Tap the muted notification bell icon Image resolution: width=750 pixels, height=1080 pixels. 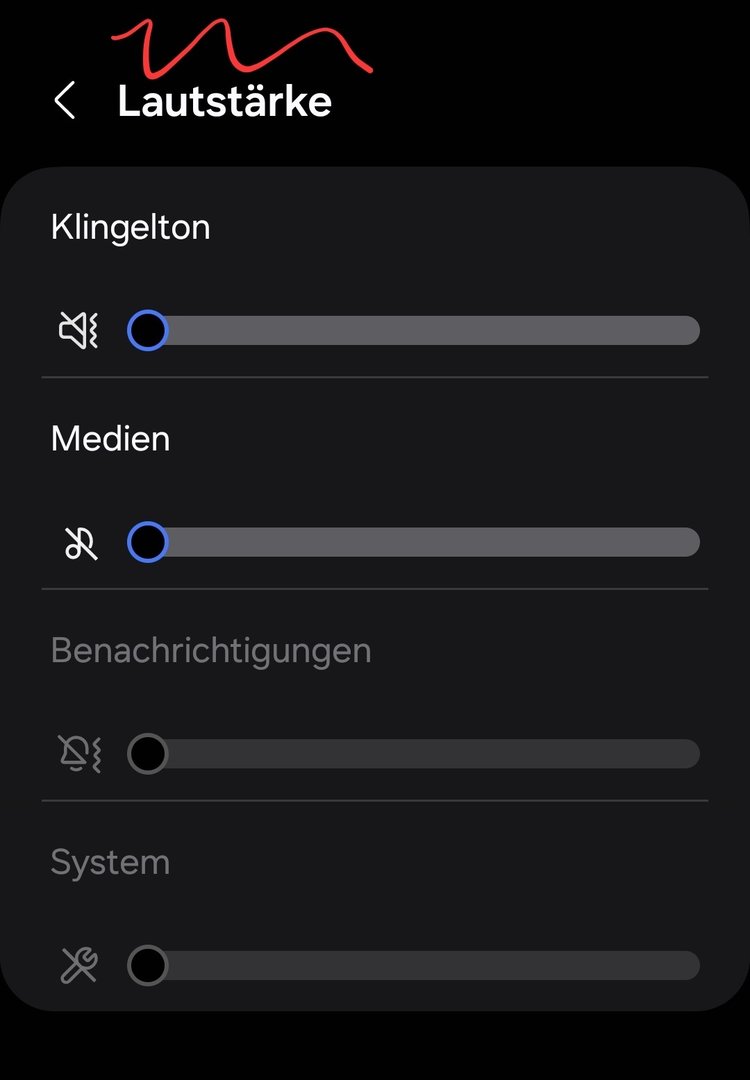point(79,754)
